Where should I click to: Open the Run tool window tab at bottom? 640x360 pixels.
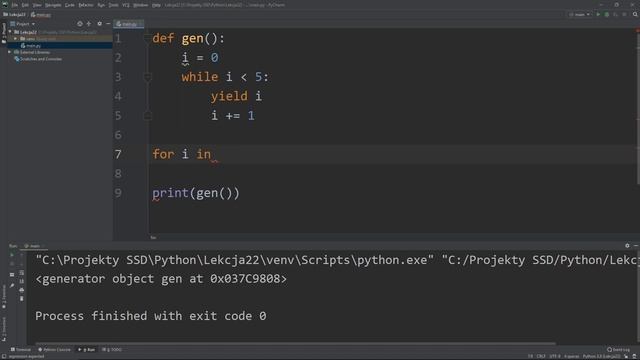(87, 350)
